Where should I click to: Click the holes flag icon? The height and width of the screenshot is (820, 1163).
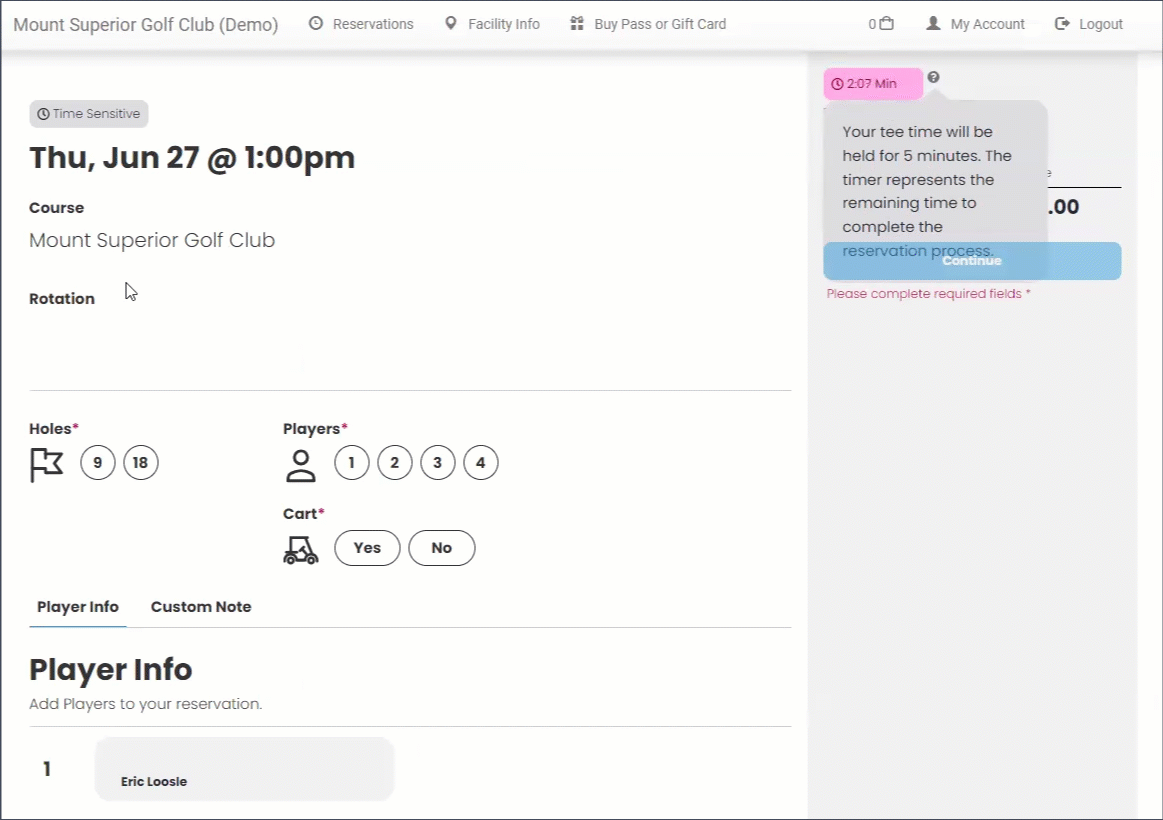click(x=46, y=464)
